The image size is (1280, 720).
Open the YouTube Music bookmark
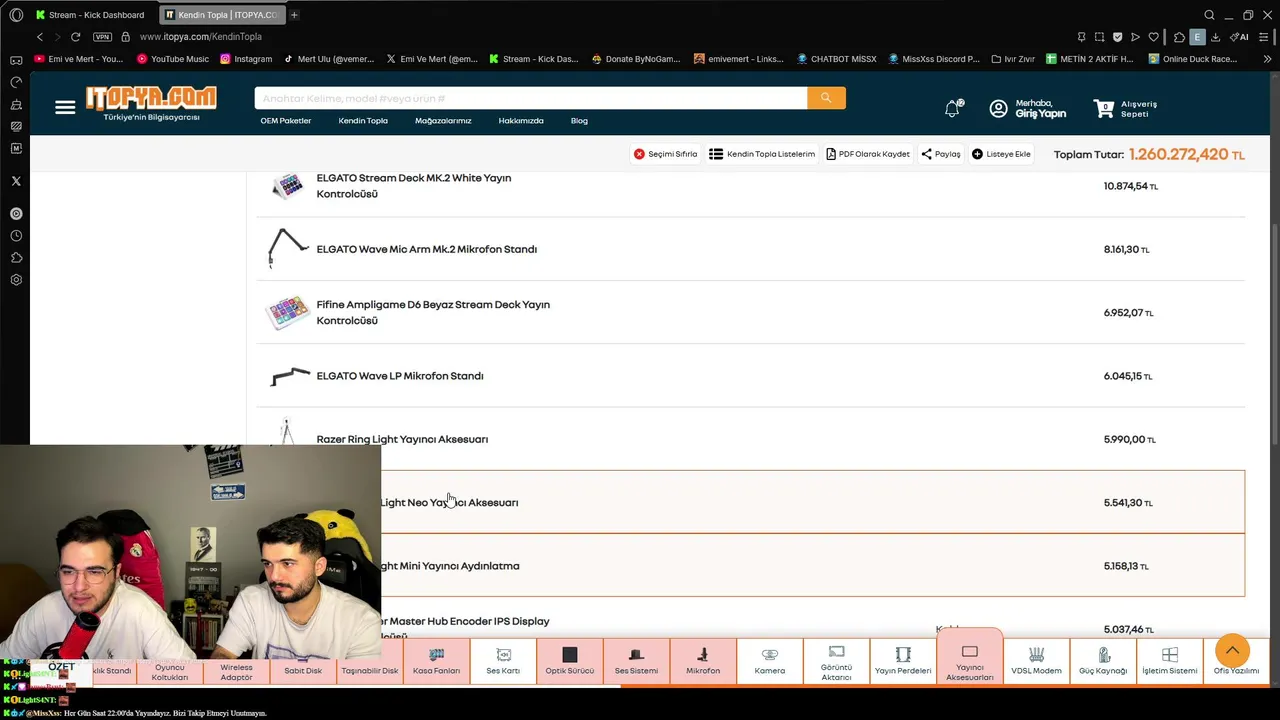[173, 59]
